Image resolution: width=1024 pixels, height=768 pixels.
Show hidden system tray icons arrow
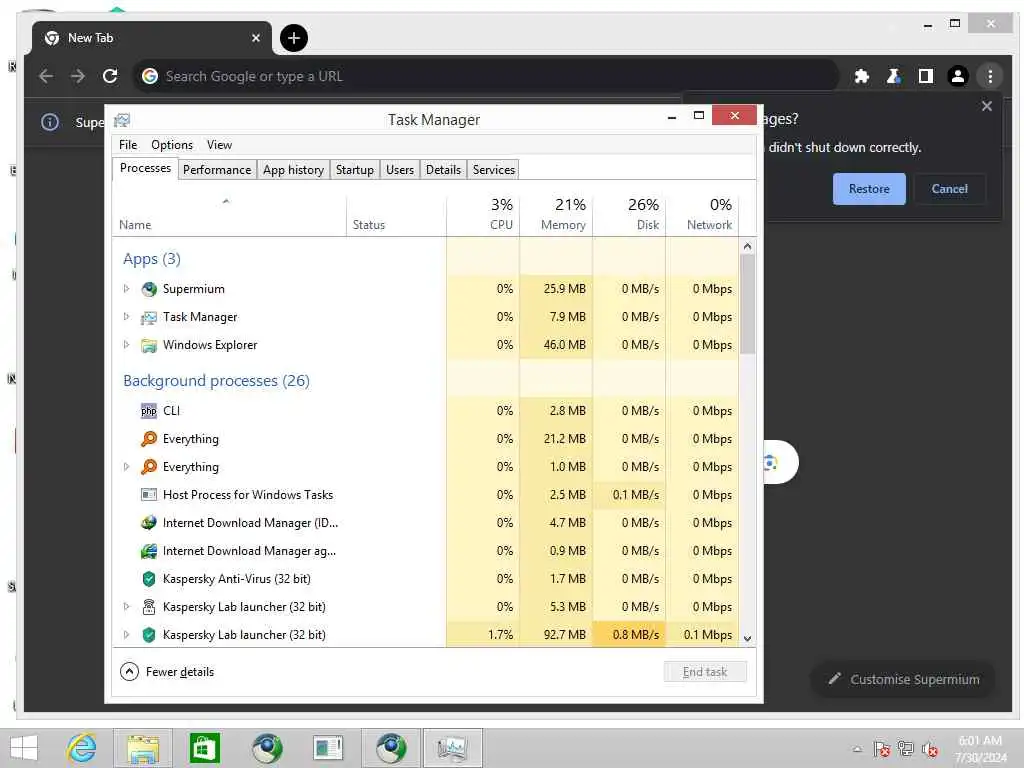(x=857, y=749)
